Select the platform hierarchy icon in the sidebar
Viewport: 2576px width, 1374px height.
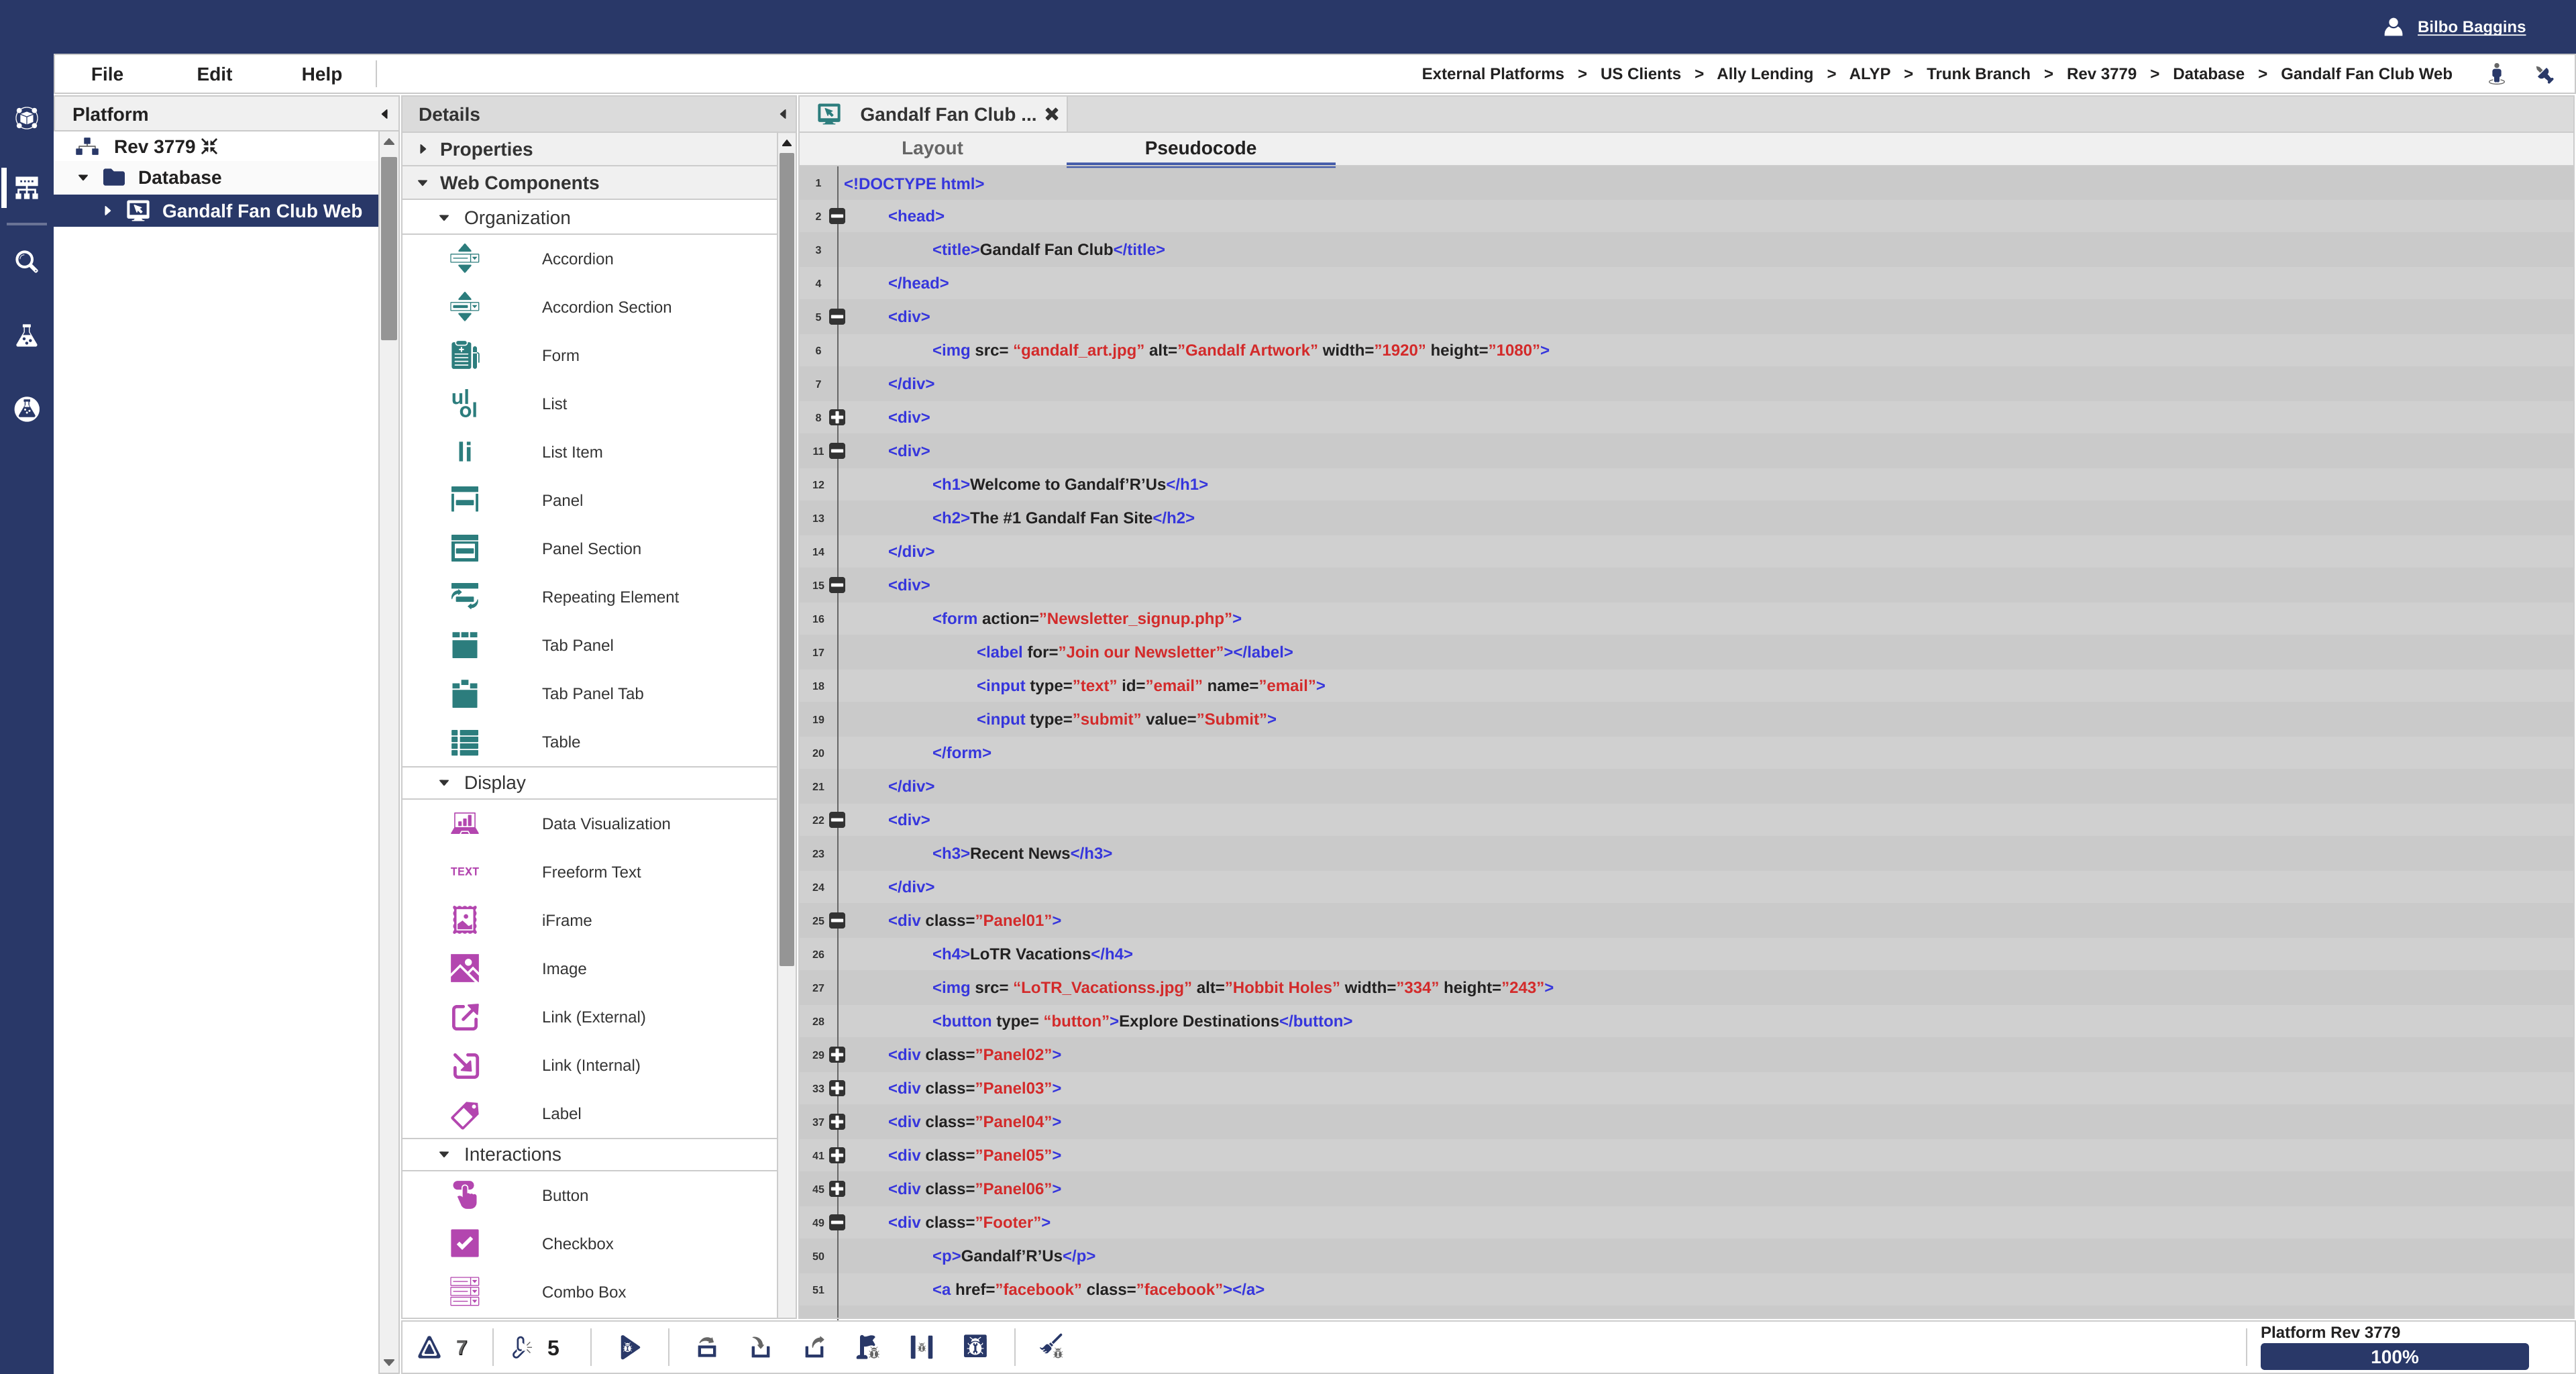tap(26, 186)
